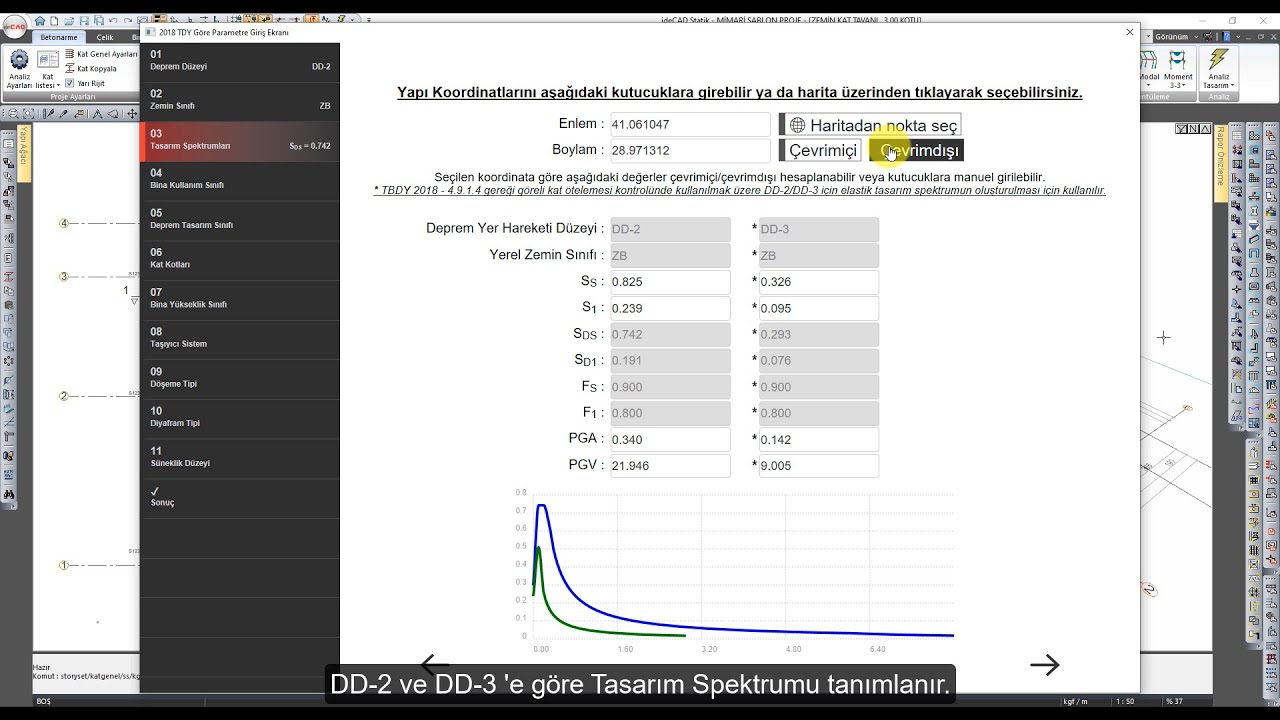This screenshot has height=720, width=1280.
Task: Click the DD-3 S1 field 0.095
Action: click(819, 308)
